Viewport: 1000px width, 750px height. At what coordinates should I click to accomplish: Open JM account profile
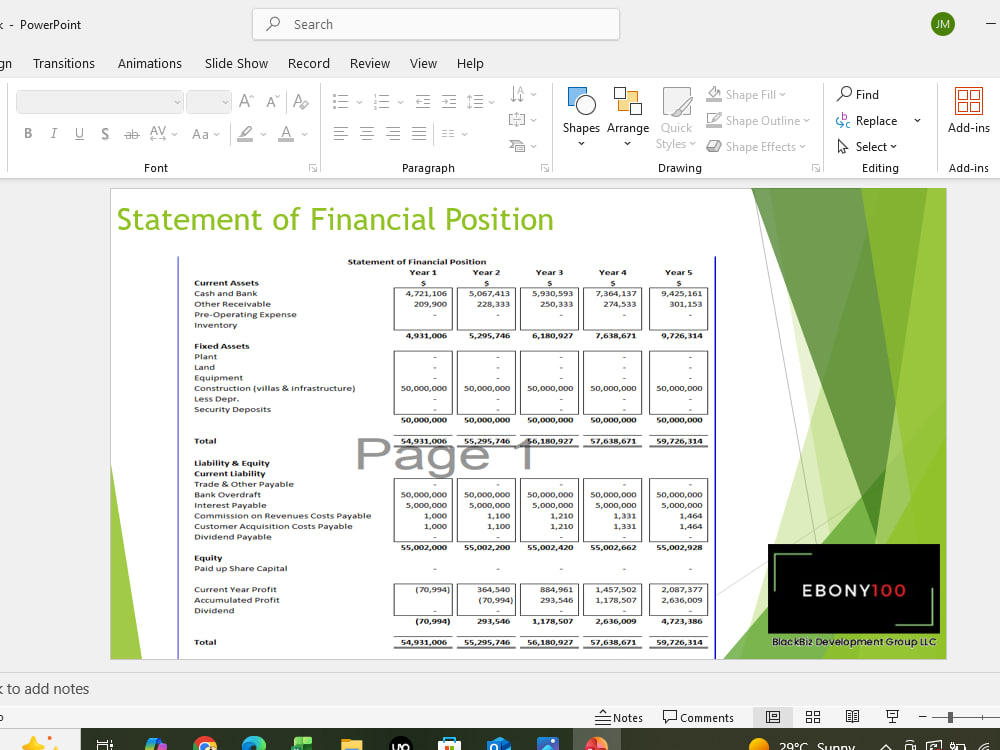coord(943,24)
